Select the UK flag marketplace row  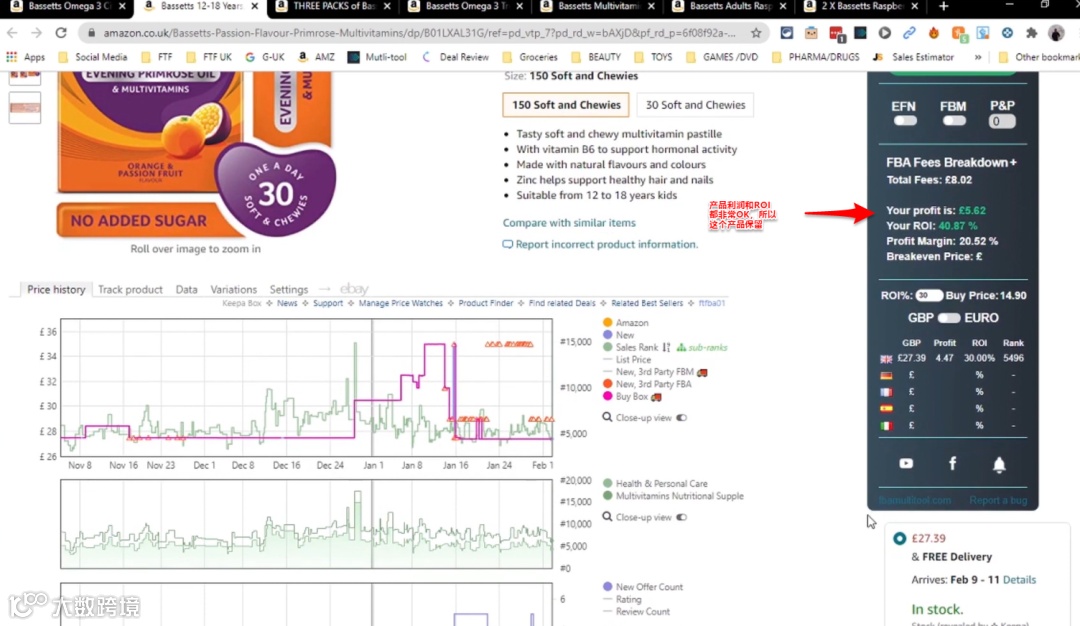click(x=953, y=358)
